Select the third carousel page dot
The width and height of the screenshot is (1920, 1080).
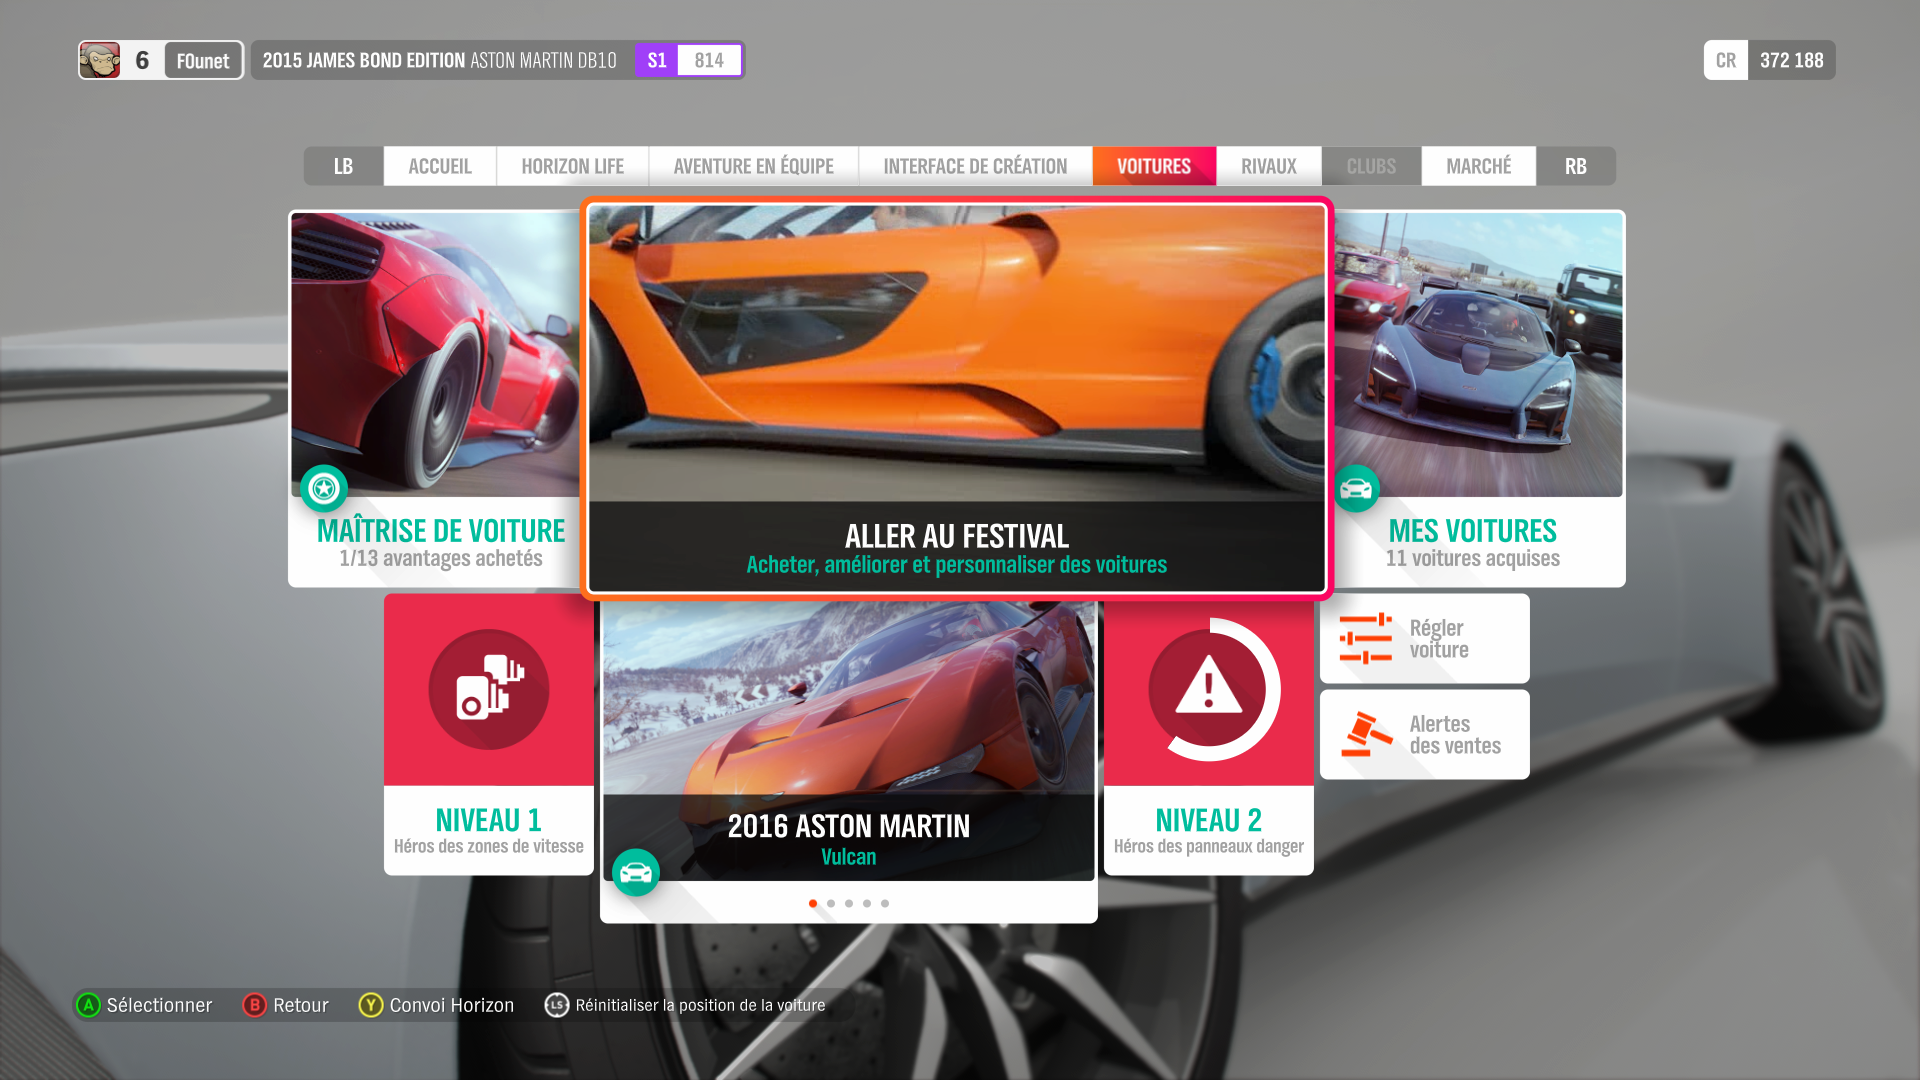[849, 903]
